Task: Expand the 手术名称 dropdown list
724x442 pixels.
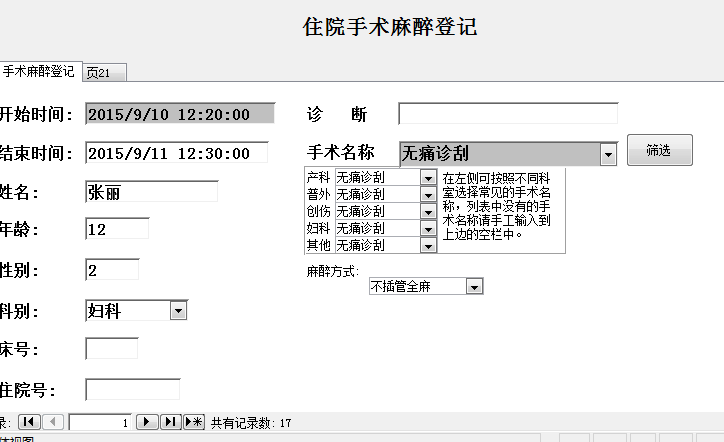Action: click(x=608, y=154)
